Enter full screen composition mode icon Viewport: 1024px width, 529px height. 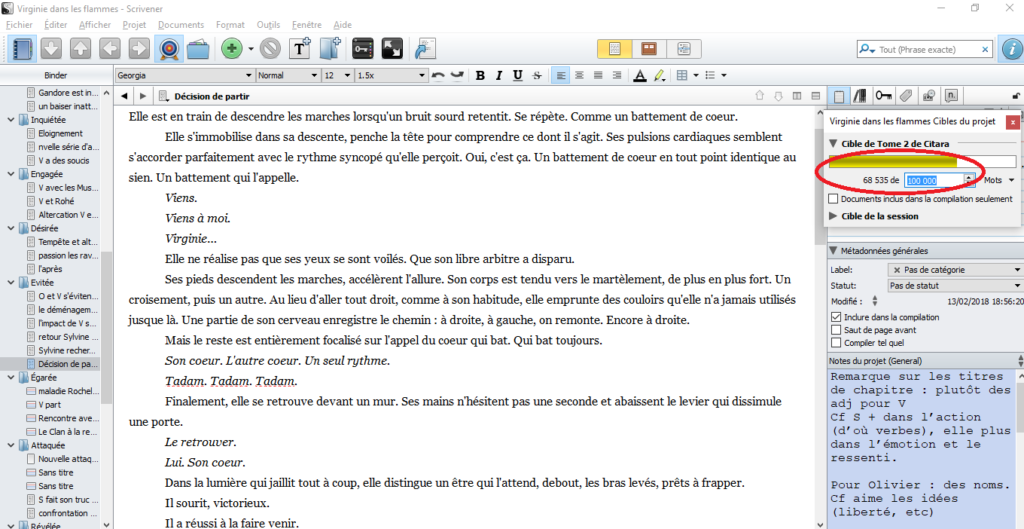point(392,49)
